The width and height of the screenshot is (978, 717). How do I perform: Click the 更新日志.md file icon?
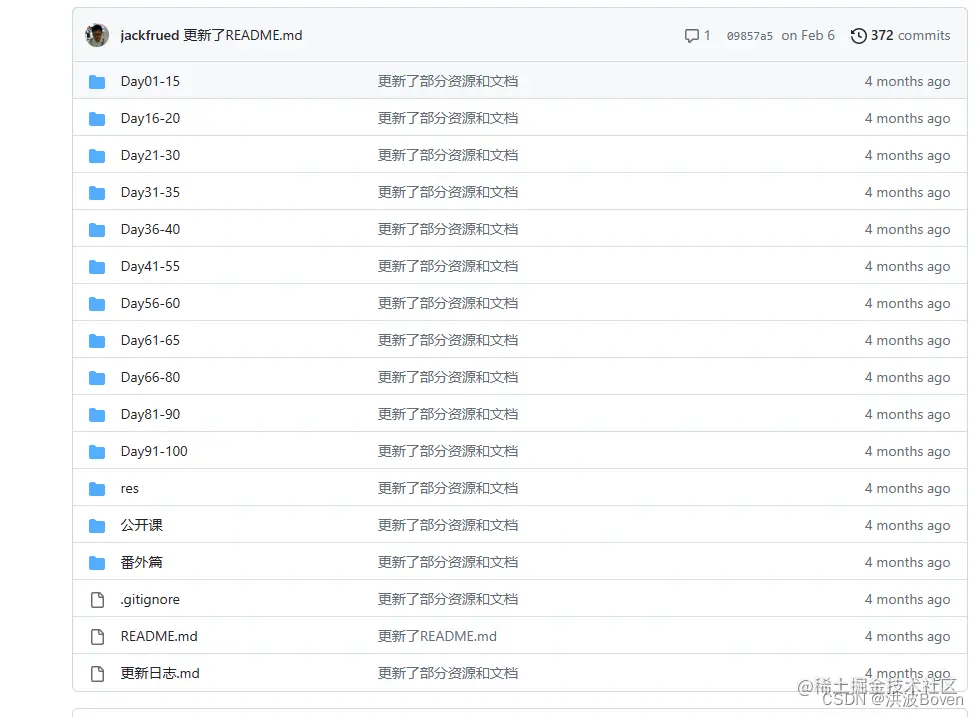click(97, 674)
